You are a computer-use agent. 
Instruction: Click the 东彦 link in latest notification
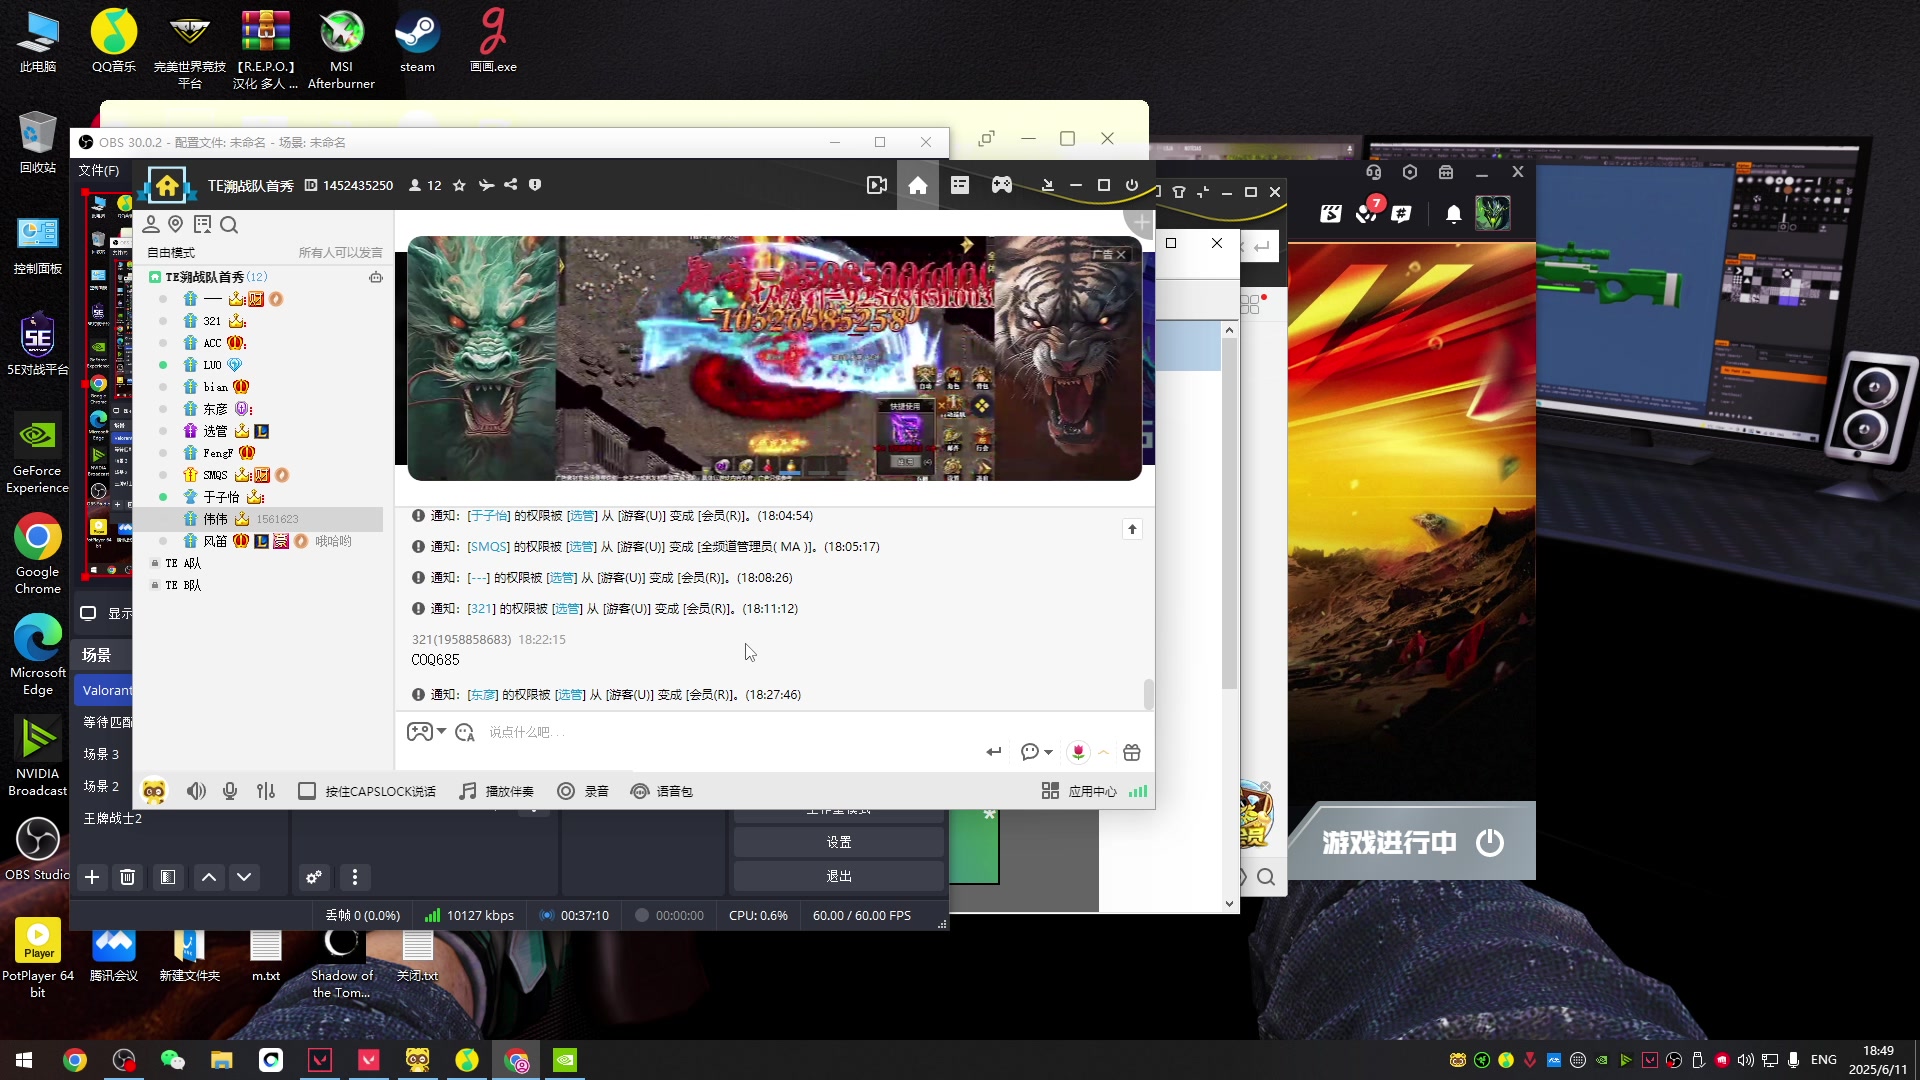(x=483, y=695)
